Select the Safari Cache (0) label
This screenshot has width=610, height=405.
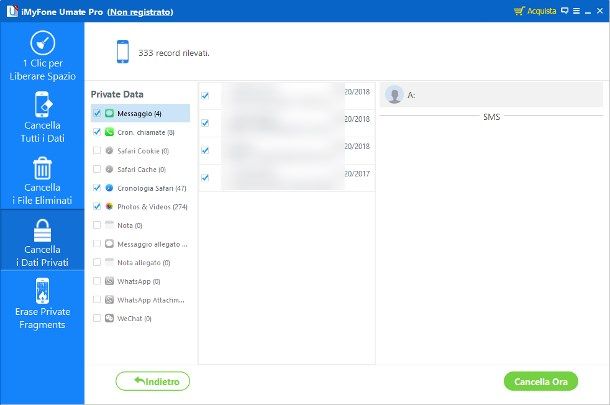(142, 170)
